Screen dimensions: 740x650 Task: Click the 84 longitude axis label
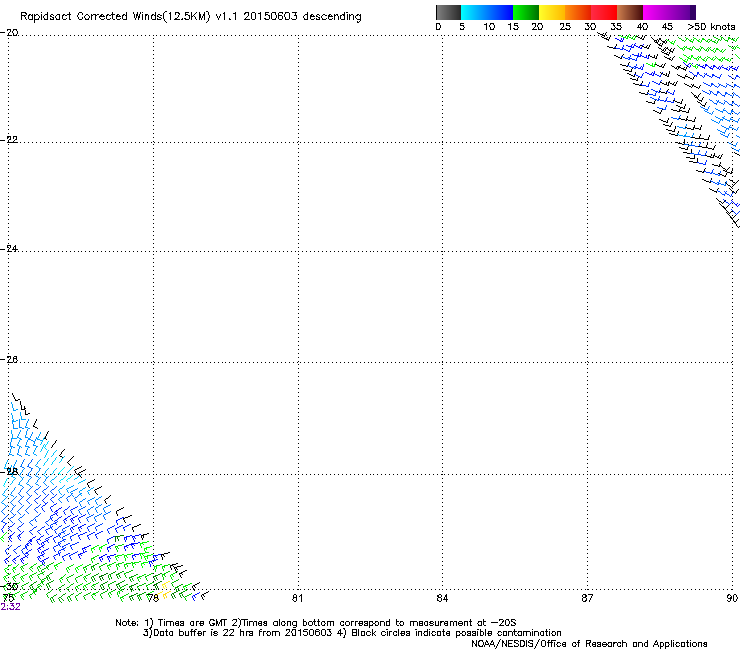(x=442, y=598)
